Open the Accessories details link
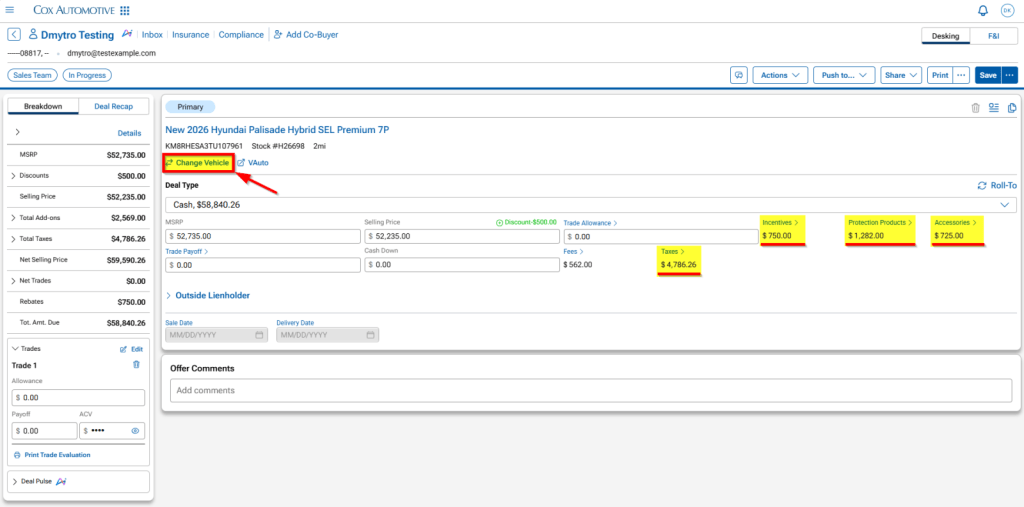Image resolution: width=1024 pixels, height=507 pixels. pos(955,223)
